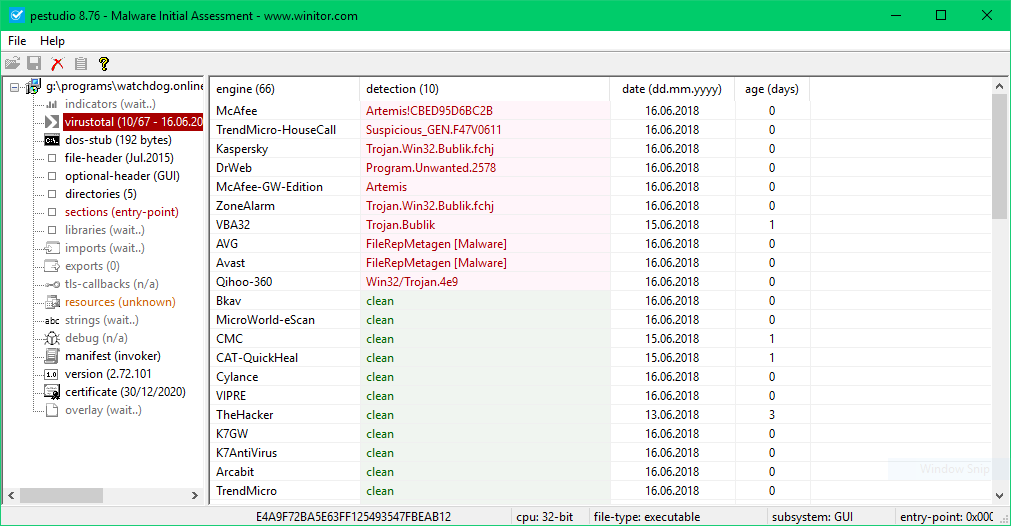Sort by date (dd.mm.yyyy) column header

672,89
